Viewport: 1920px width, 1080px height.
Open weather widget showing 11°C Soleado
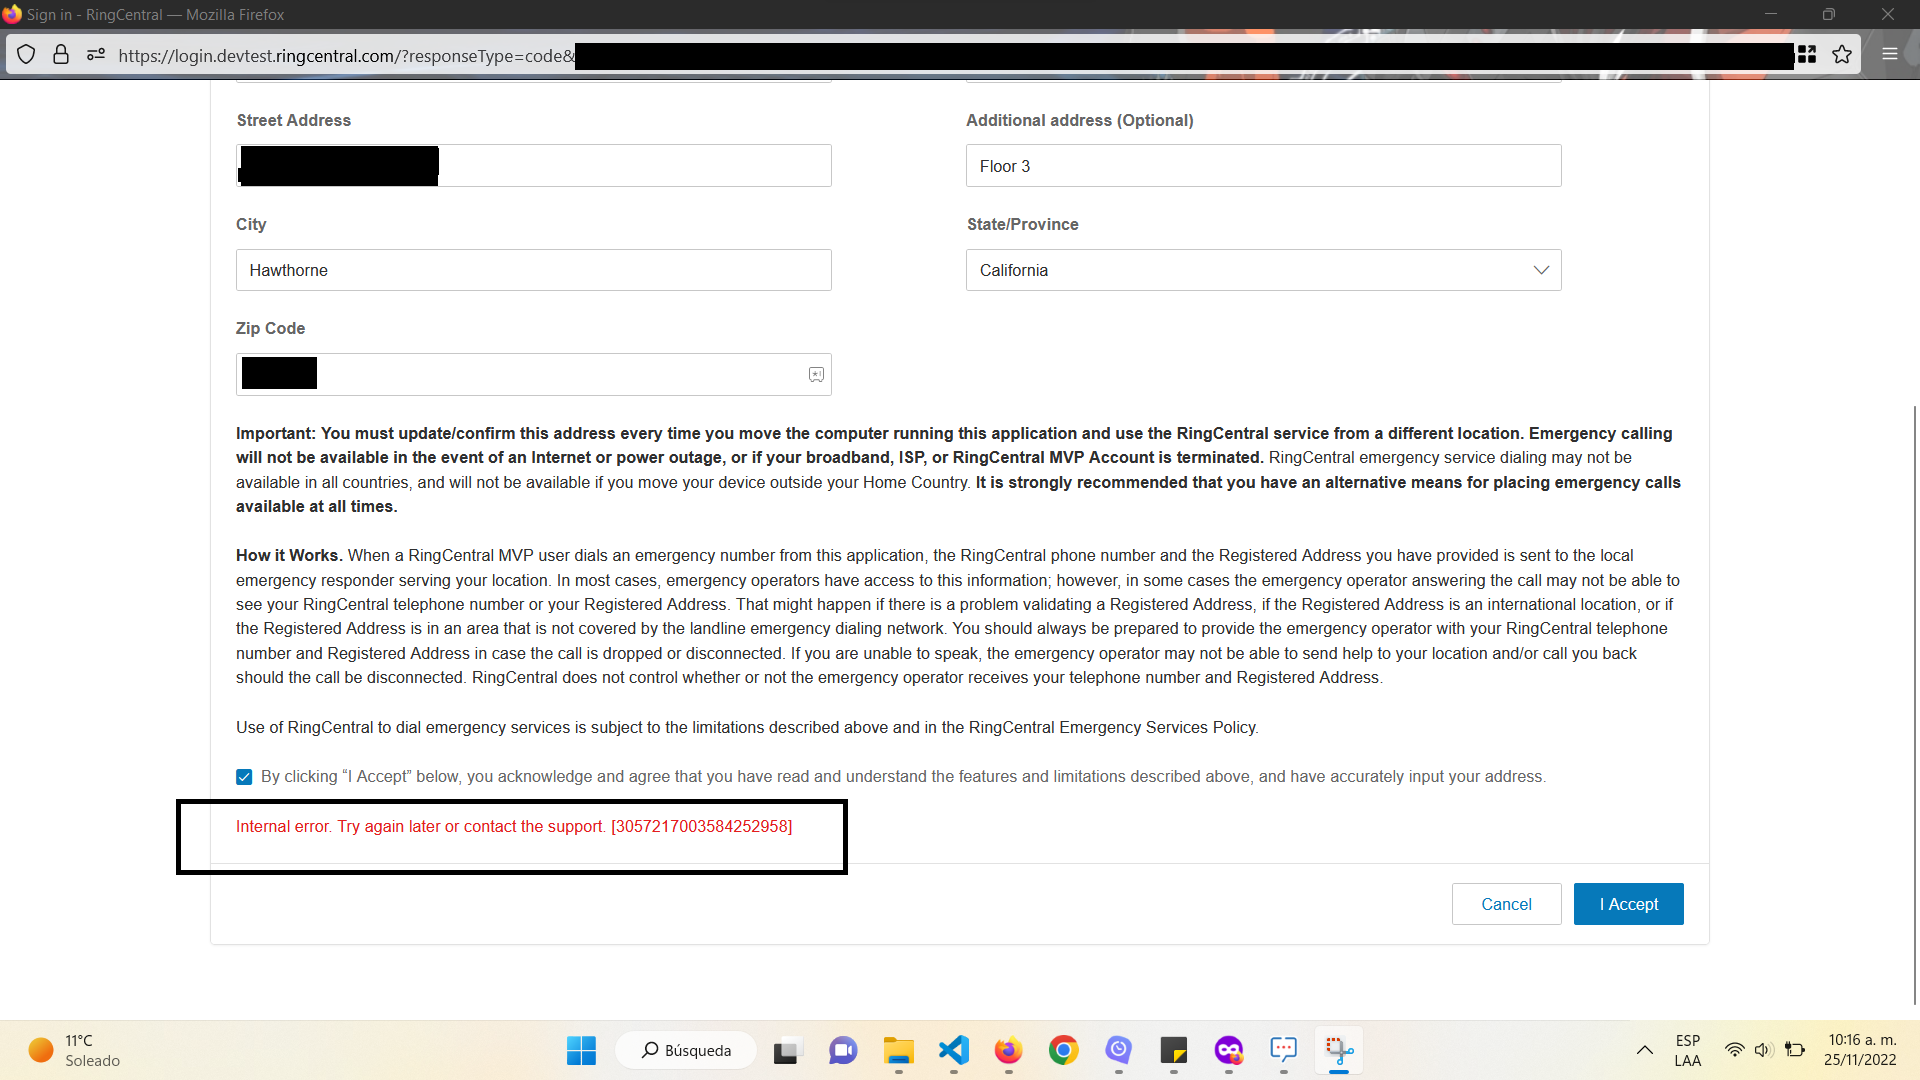(x=74, y=1050)
